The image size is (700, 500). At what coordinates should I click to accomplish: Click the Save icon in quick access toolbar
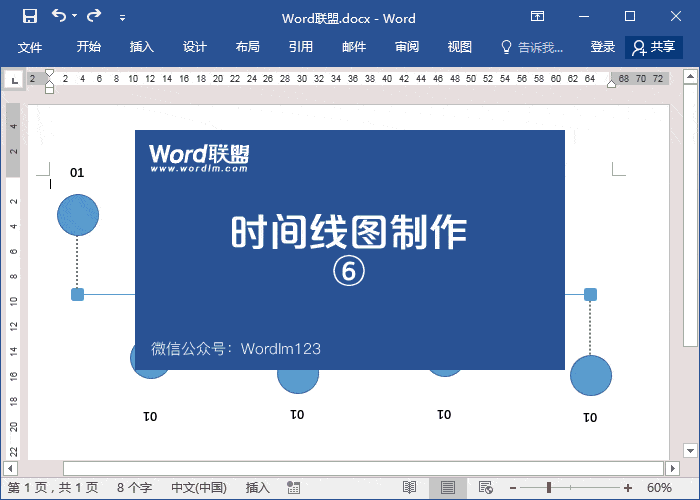30,17
